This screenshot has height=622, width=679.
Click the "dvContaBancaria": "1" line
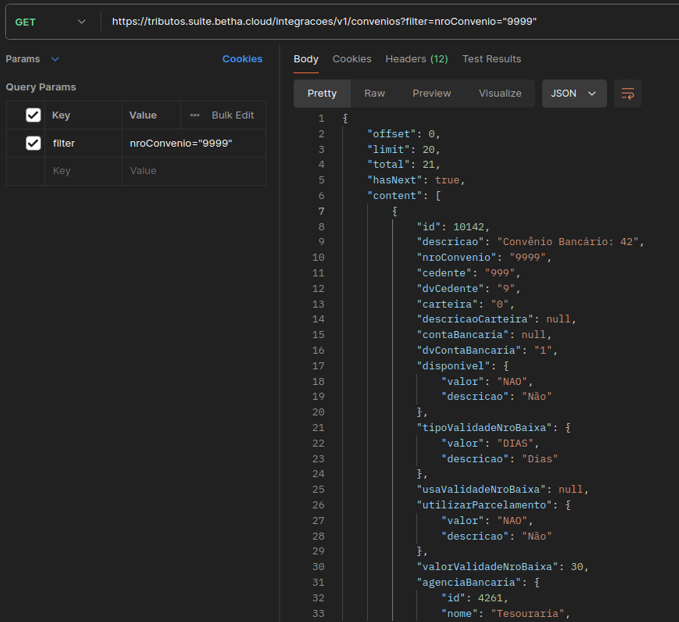point(487,350)
